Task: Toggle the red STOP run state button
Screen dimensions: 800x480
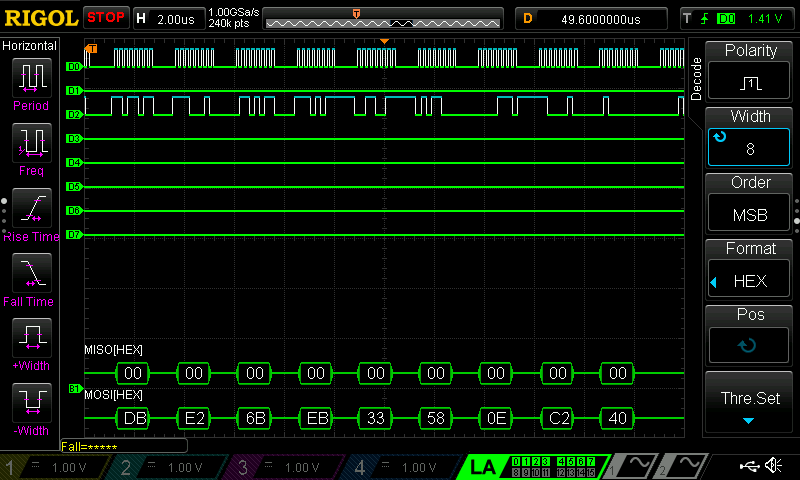Action: 106,17
